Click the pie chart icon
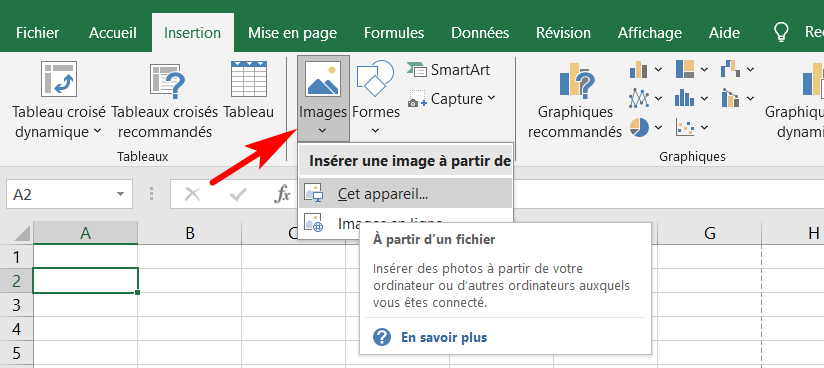The height and width of the screenshot is (368, 824). [x=639, y=127]
